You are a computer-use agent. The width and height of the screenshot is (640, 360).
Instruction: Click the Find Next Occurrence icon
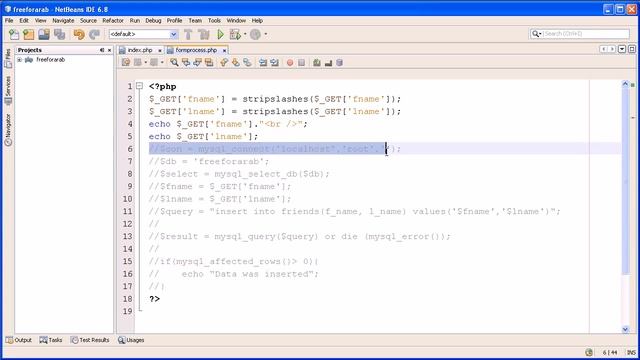point(198,62)
